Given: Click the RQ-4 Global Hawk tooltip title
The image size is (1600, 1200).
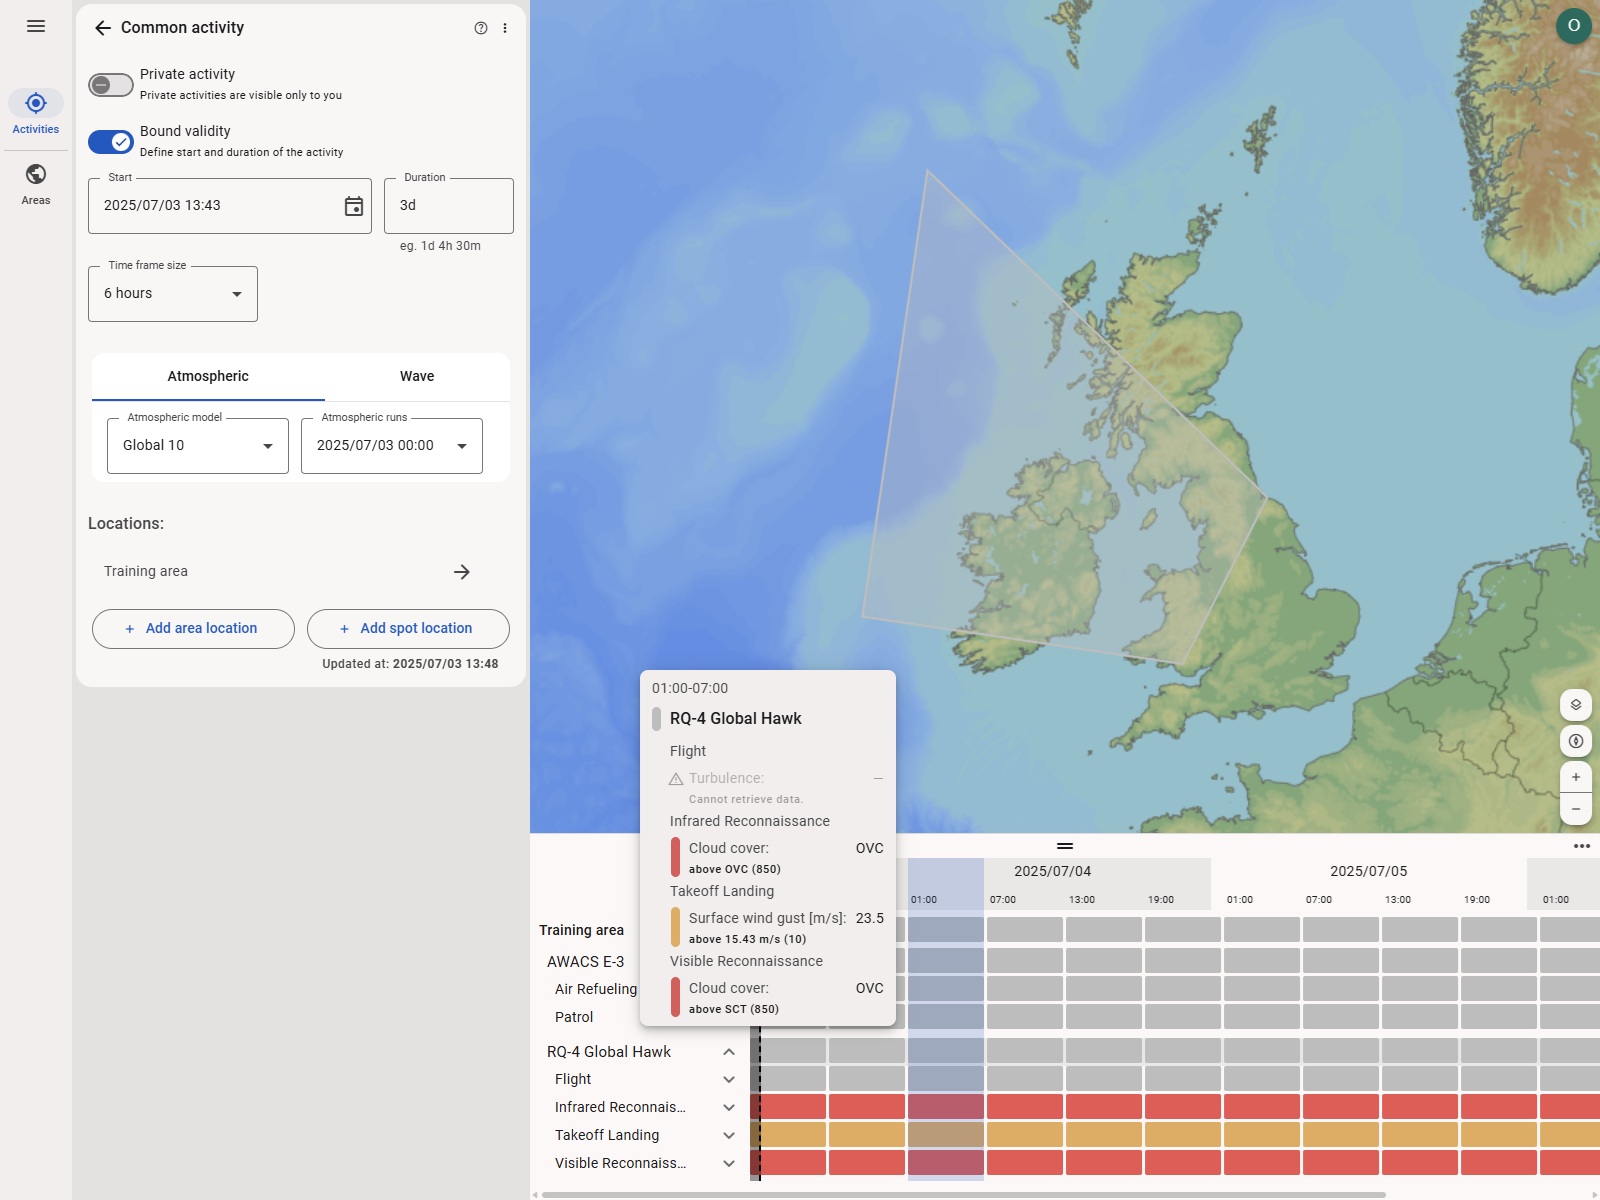Looking at the screenshot, I should pyautogui.click(x=735, y=719).
